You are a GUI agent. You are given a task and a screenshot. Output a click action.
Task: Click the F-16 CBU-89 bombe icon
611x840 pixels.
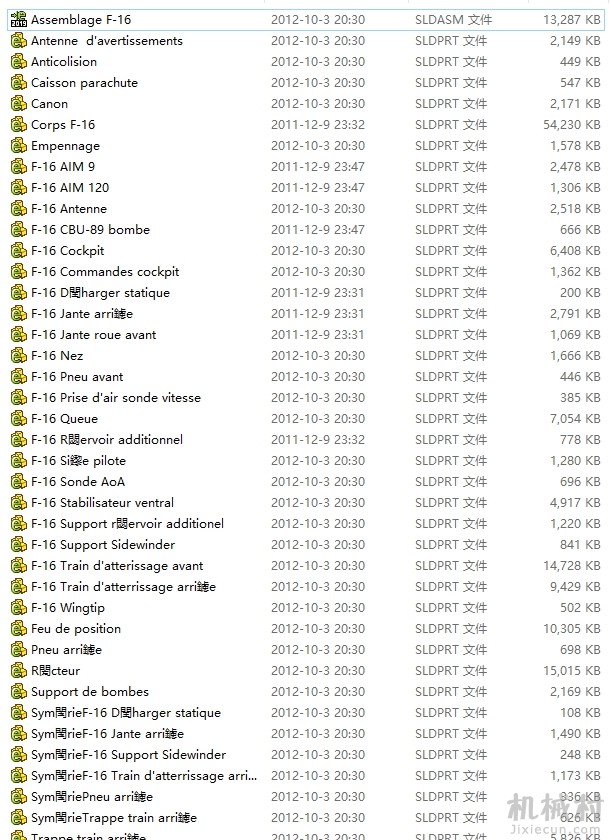(19, 230)
